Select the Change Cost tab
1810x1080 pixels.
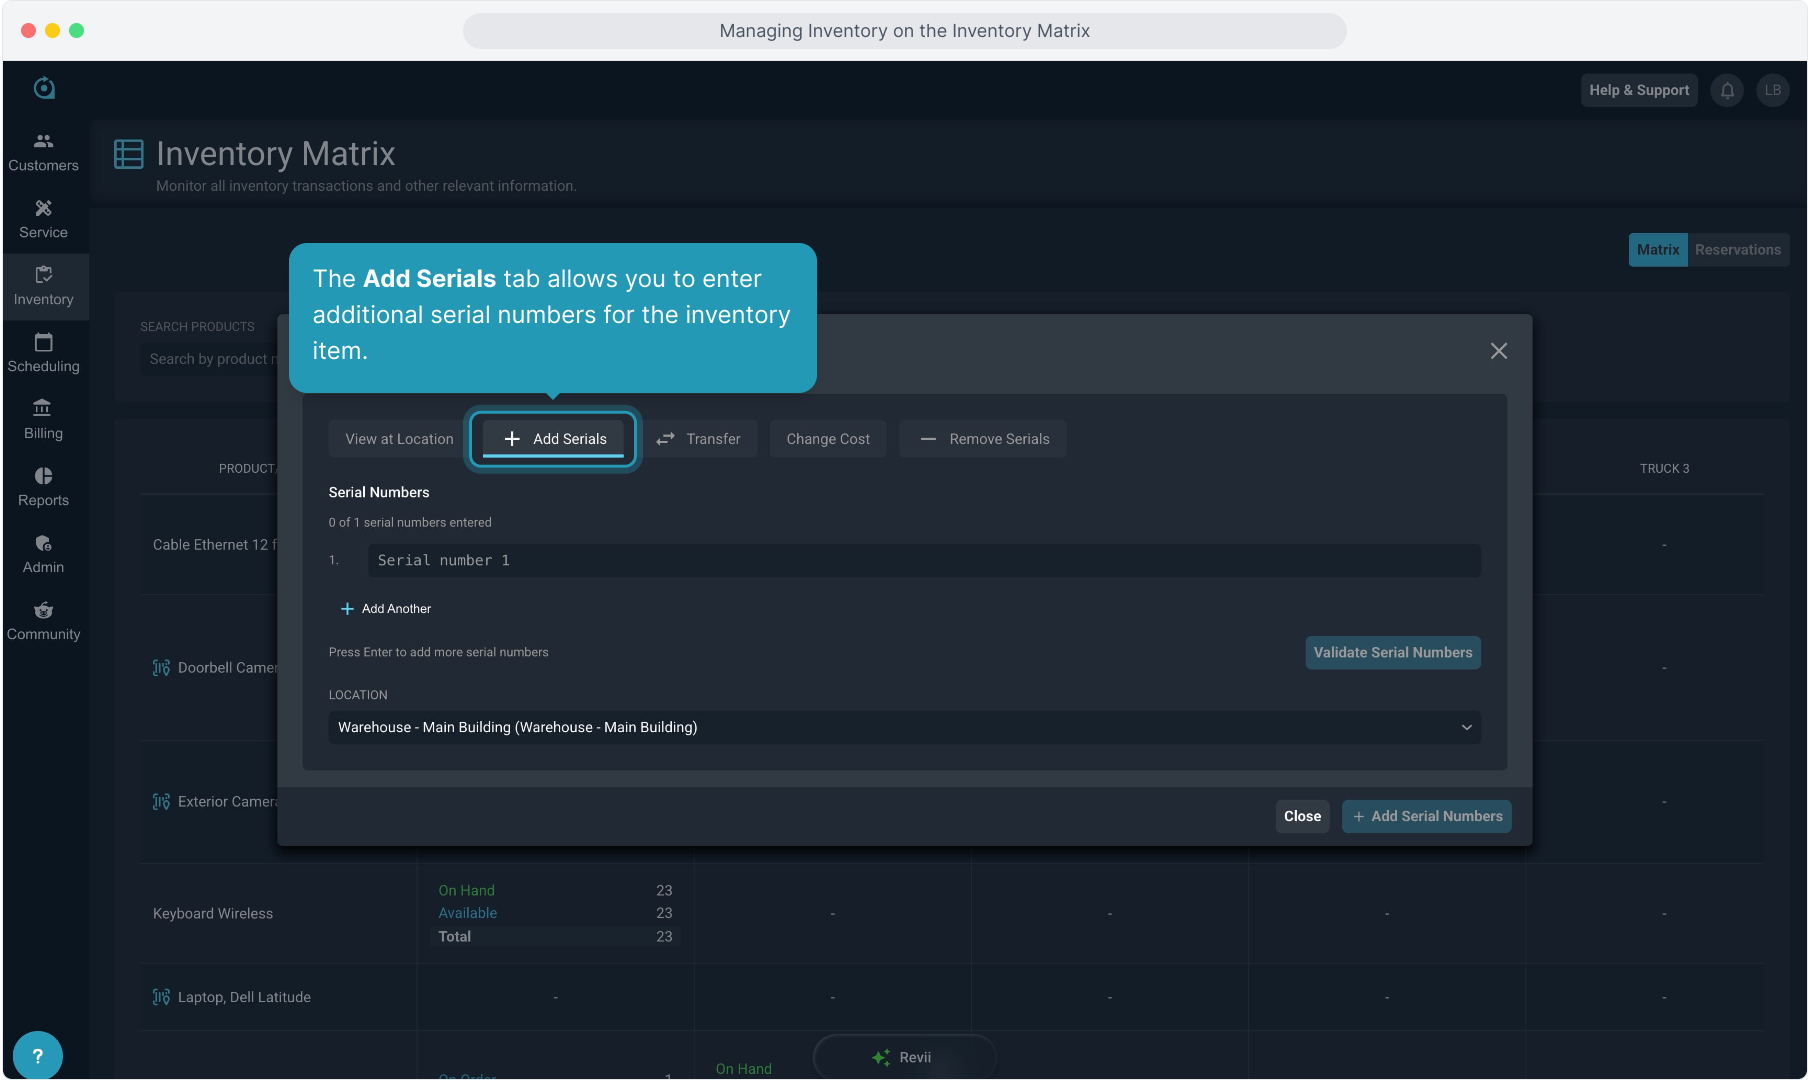pyautogui.click(x=828, y=439)
